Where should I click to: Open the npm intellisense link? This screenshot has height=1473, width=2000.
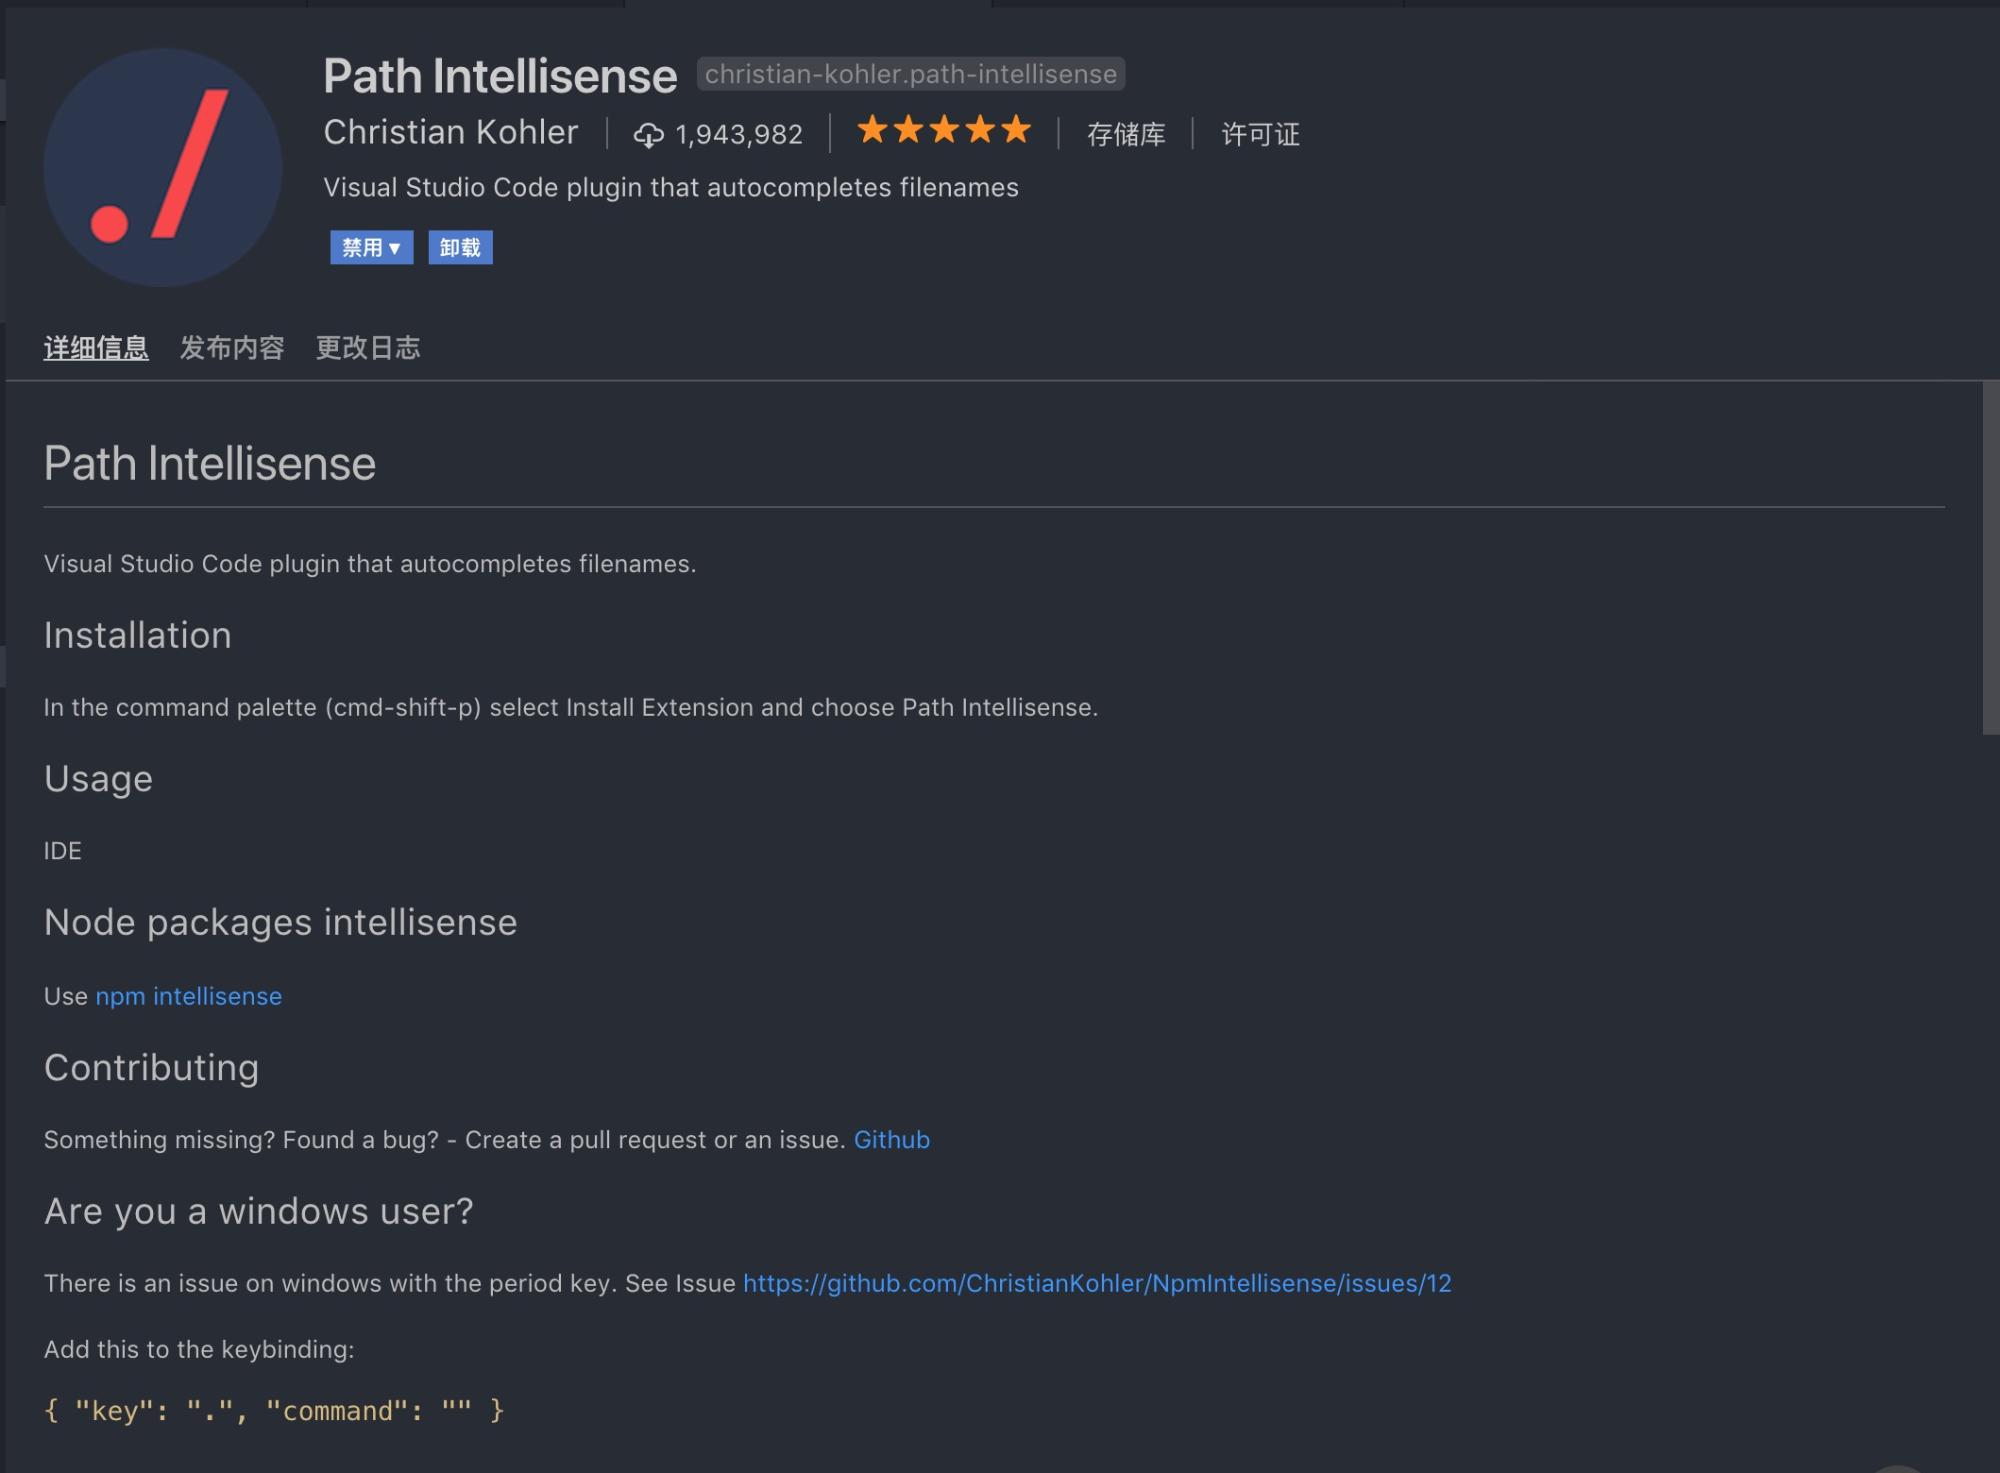click(x=189, y=996)
